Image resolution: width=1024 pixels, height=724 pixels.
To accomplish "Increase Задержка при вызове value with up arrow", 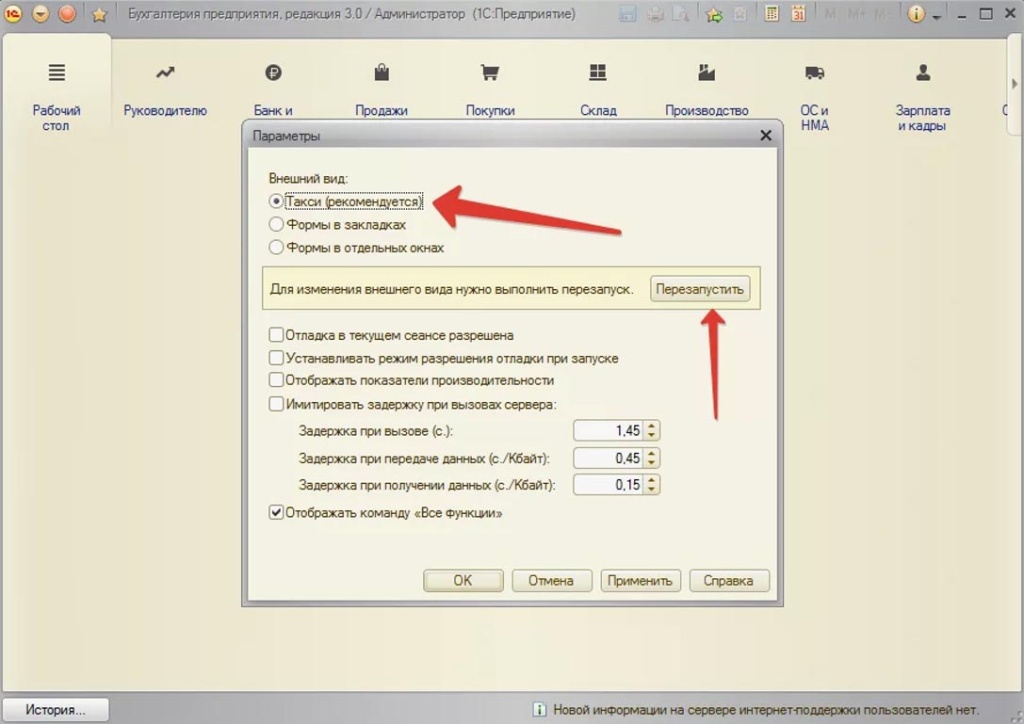I will (652, 426).
